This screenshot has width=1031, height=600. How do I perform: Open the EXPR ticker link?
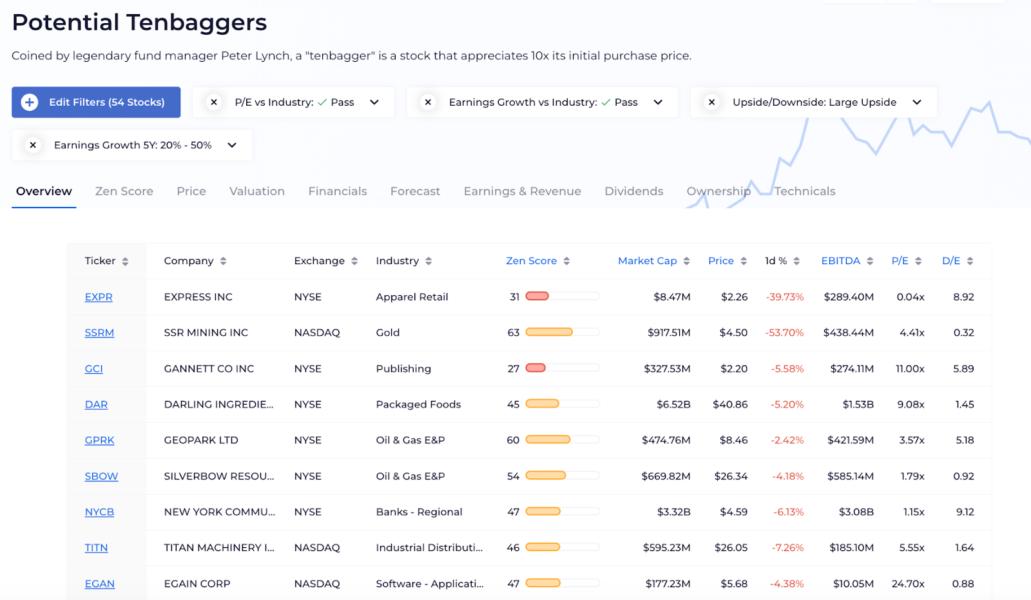click(99, 297)
